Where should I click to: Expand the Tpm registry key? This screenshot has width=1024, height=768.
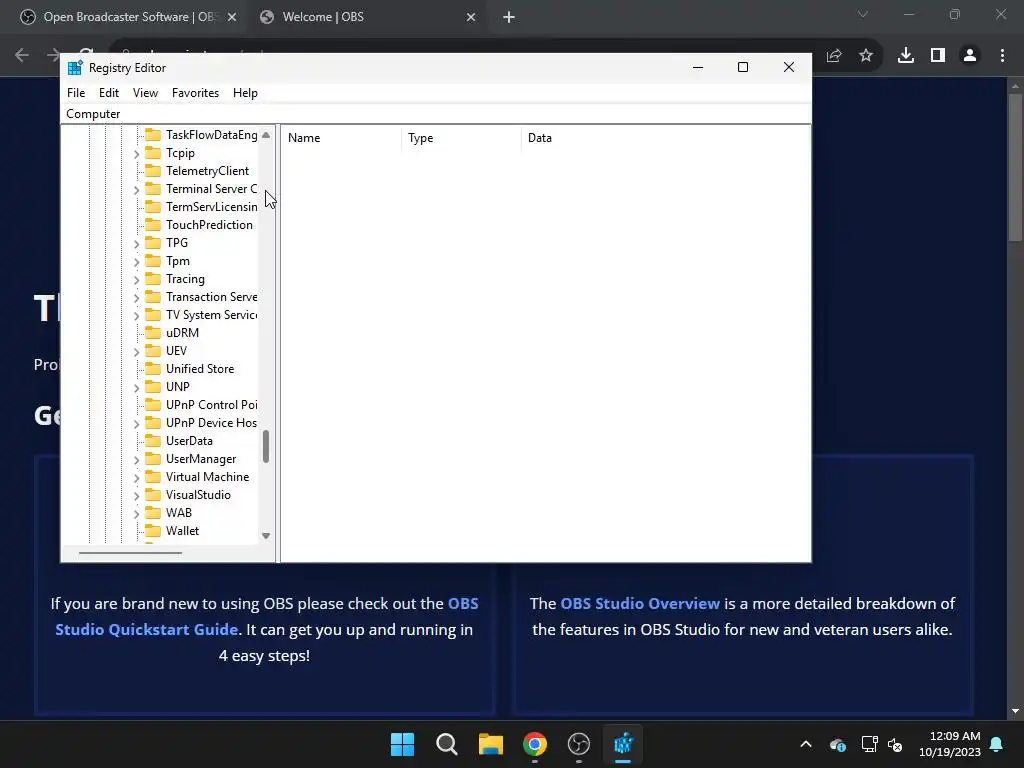136,261
